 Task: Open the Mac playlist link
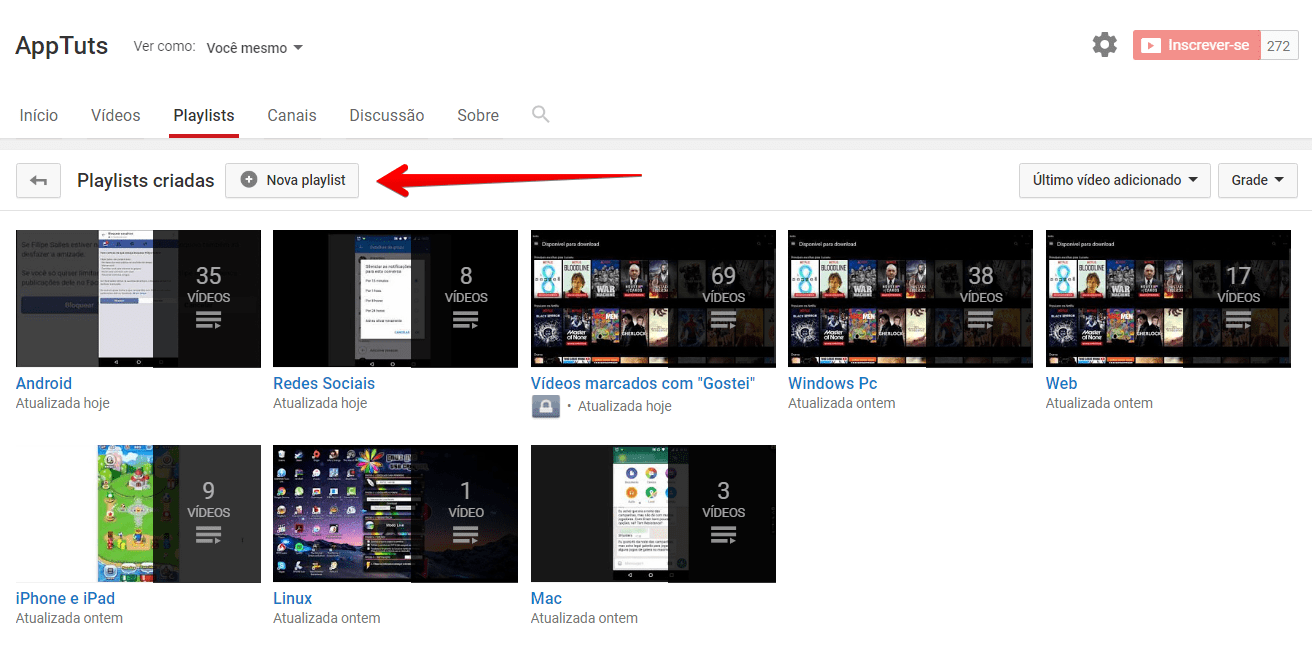coord(546,598)
